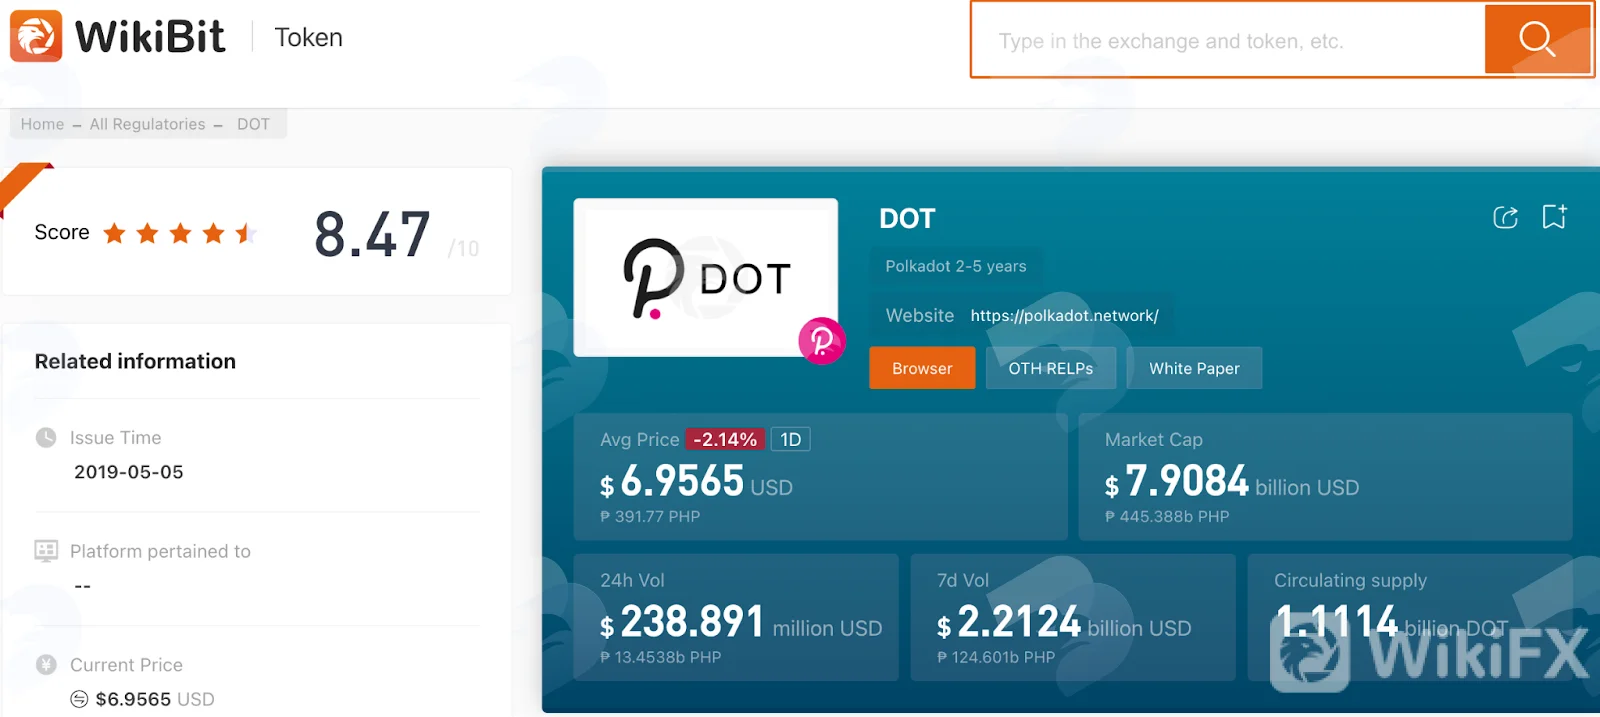Click the $238.891 million 24h volume
1600x717 pixels.
click(x=741, y=623)
